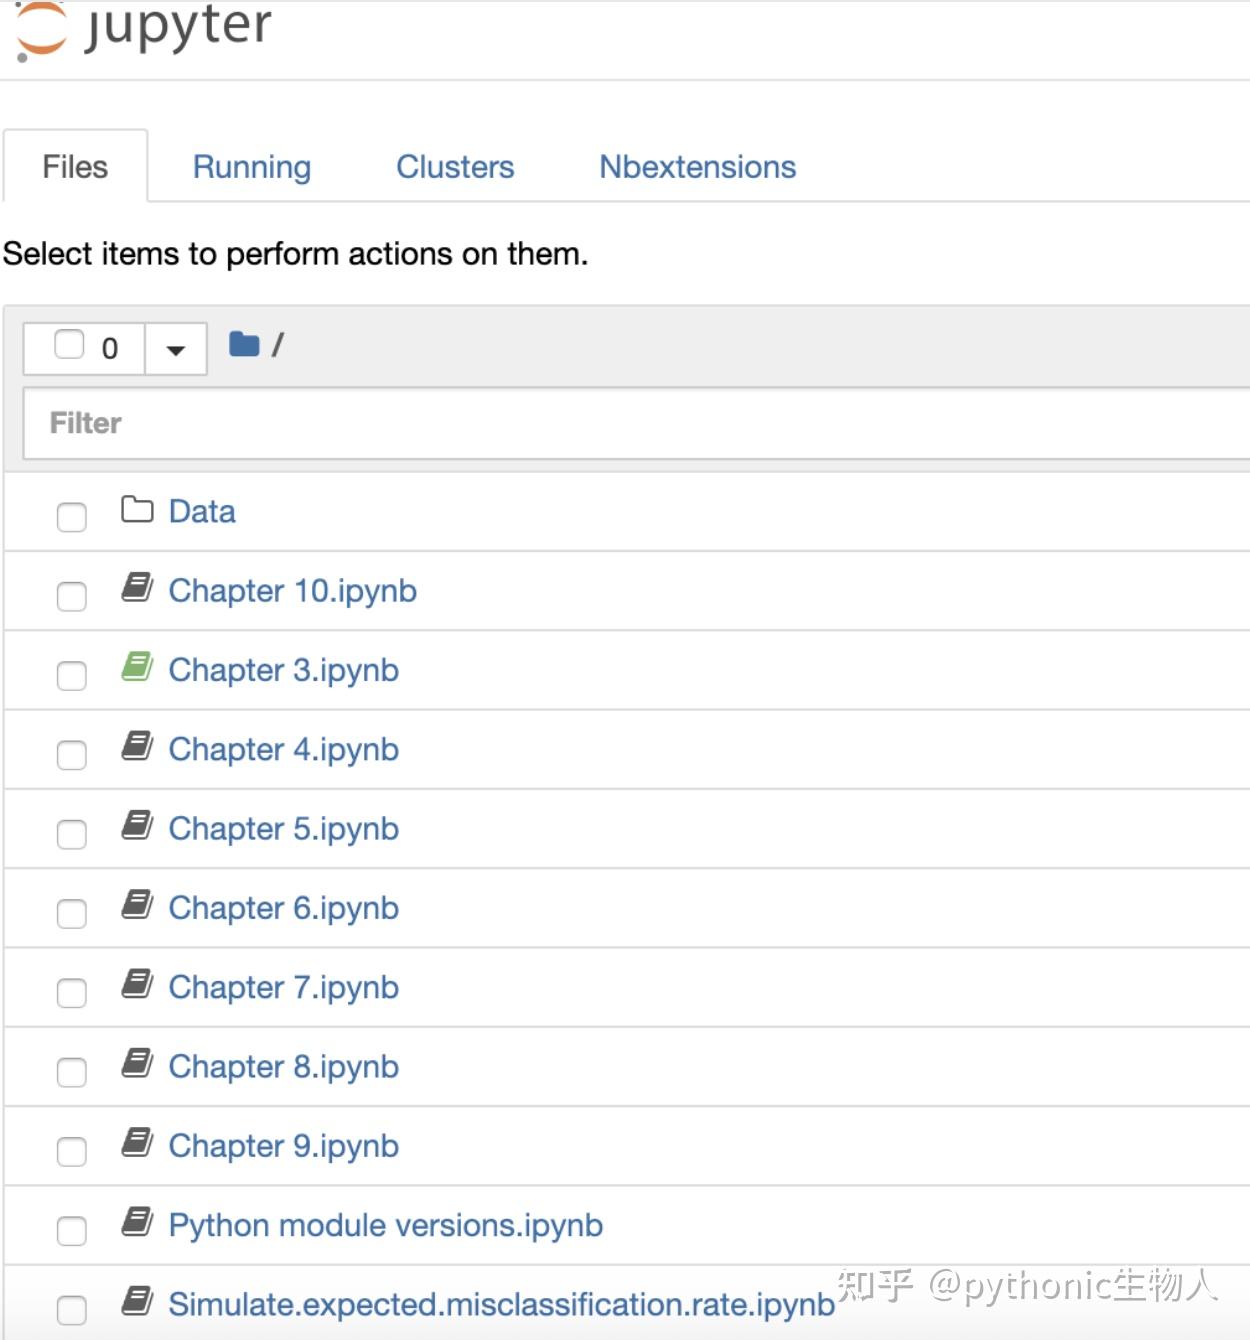Click the blue root folder icon
This screenshot has width=1250, height=1340.
tap(244, 345)
